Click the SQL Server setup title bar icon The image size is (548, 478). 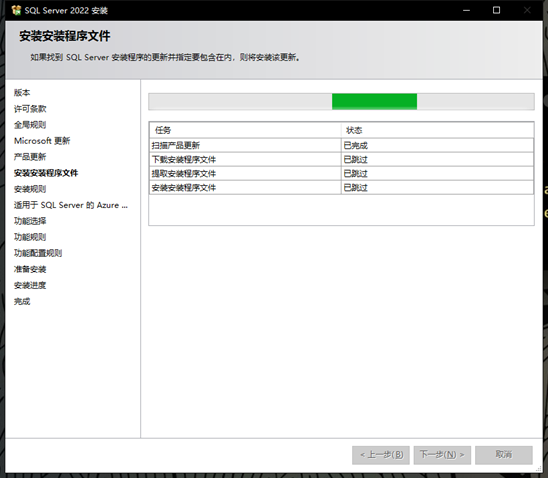(16, 10)
